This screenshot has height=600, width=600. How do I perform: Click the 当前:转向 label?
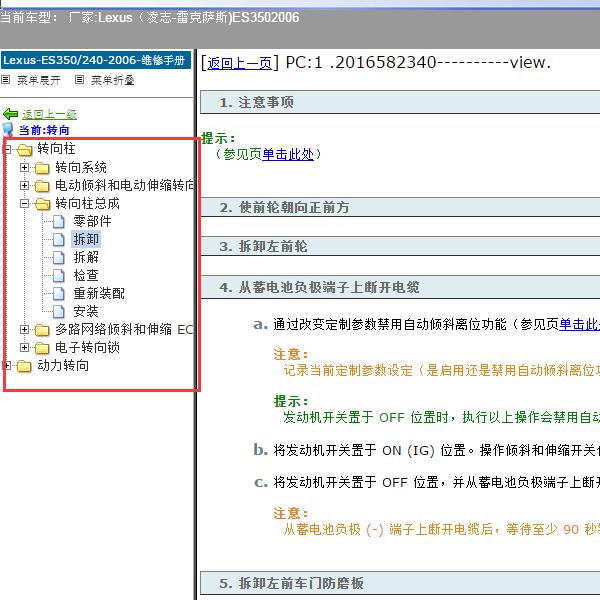point(44,130)
